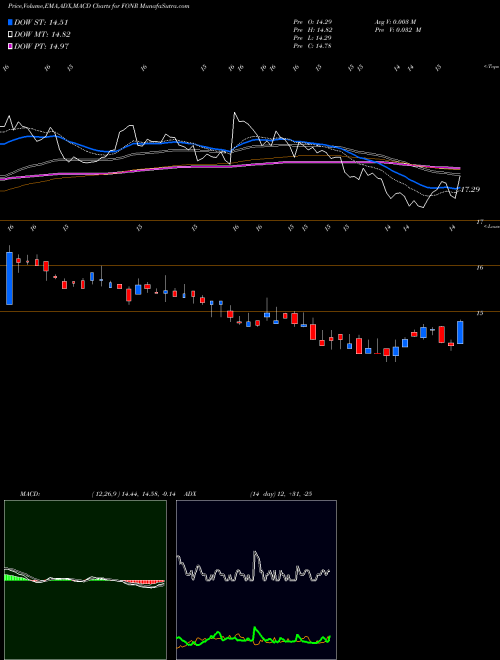
Task: Select the 'DOW MT: 14.82' legend text
Action: (x=42, y=35)
